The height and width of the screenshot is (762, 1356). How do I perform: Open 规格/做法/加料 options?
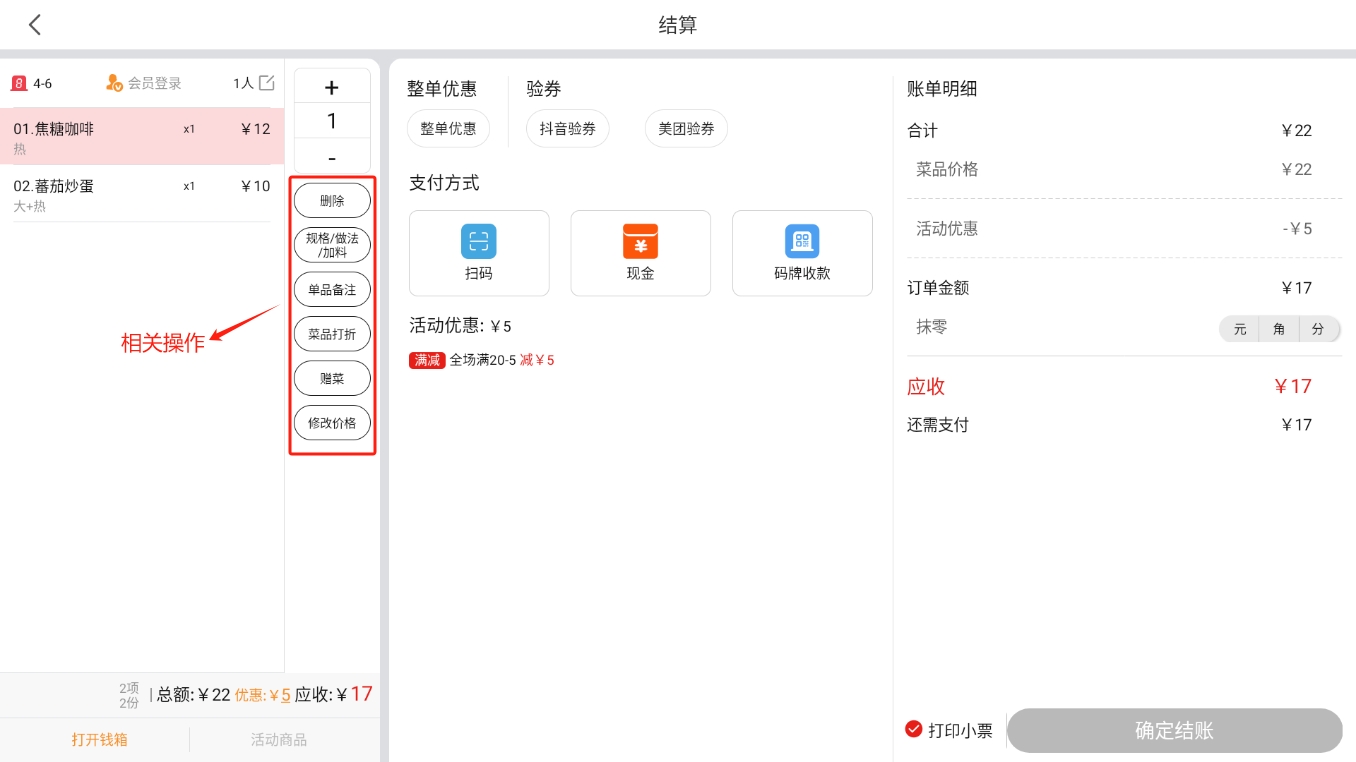[x=332, y=245]
